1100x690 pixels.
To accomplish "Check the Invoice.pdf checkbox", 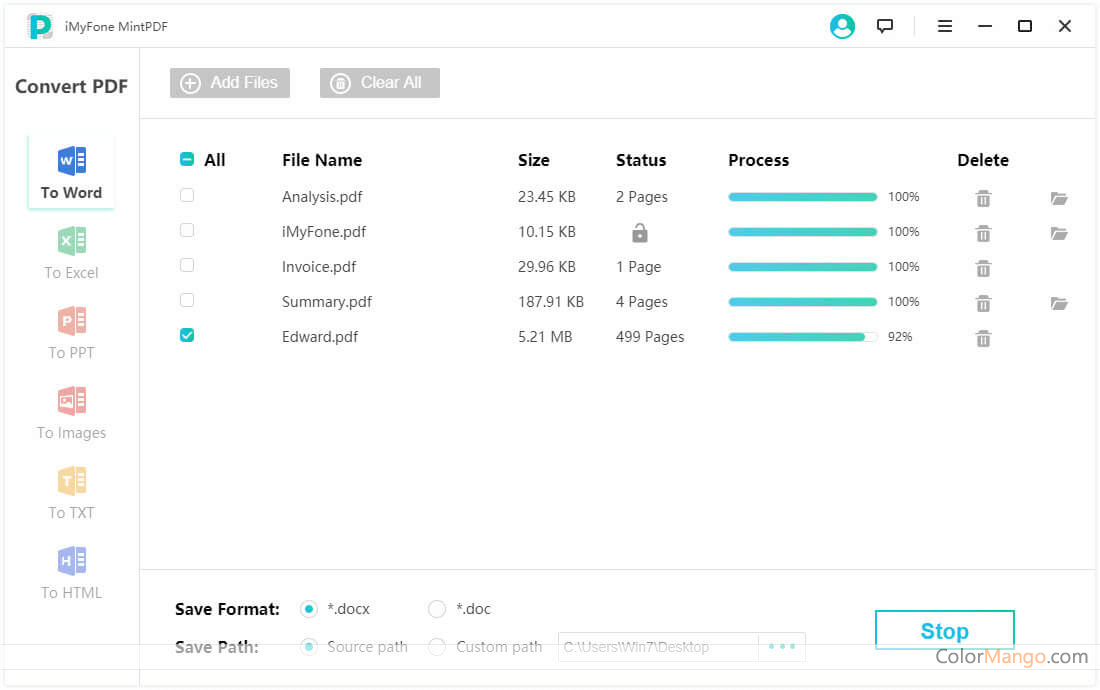I will (187, 266).
